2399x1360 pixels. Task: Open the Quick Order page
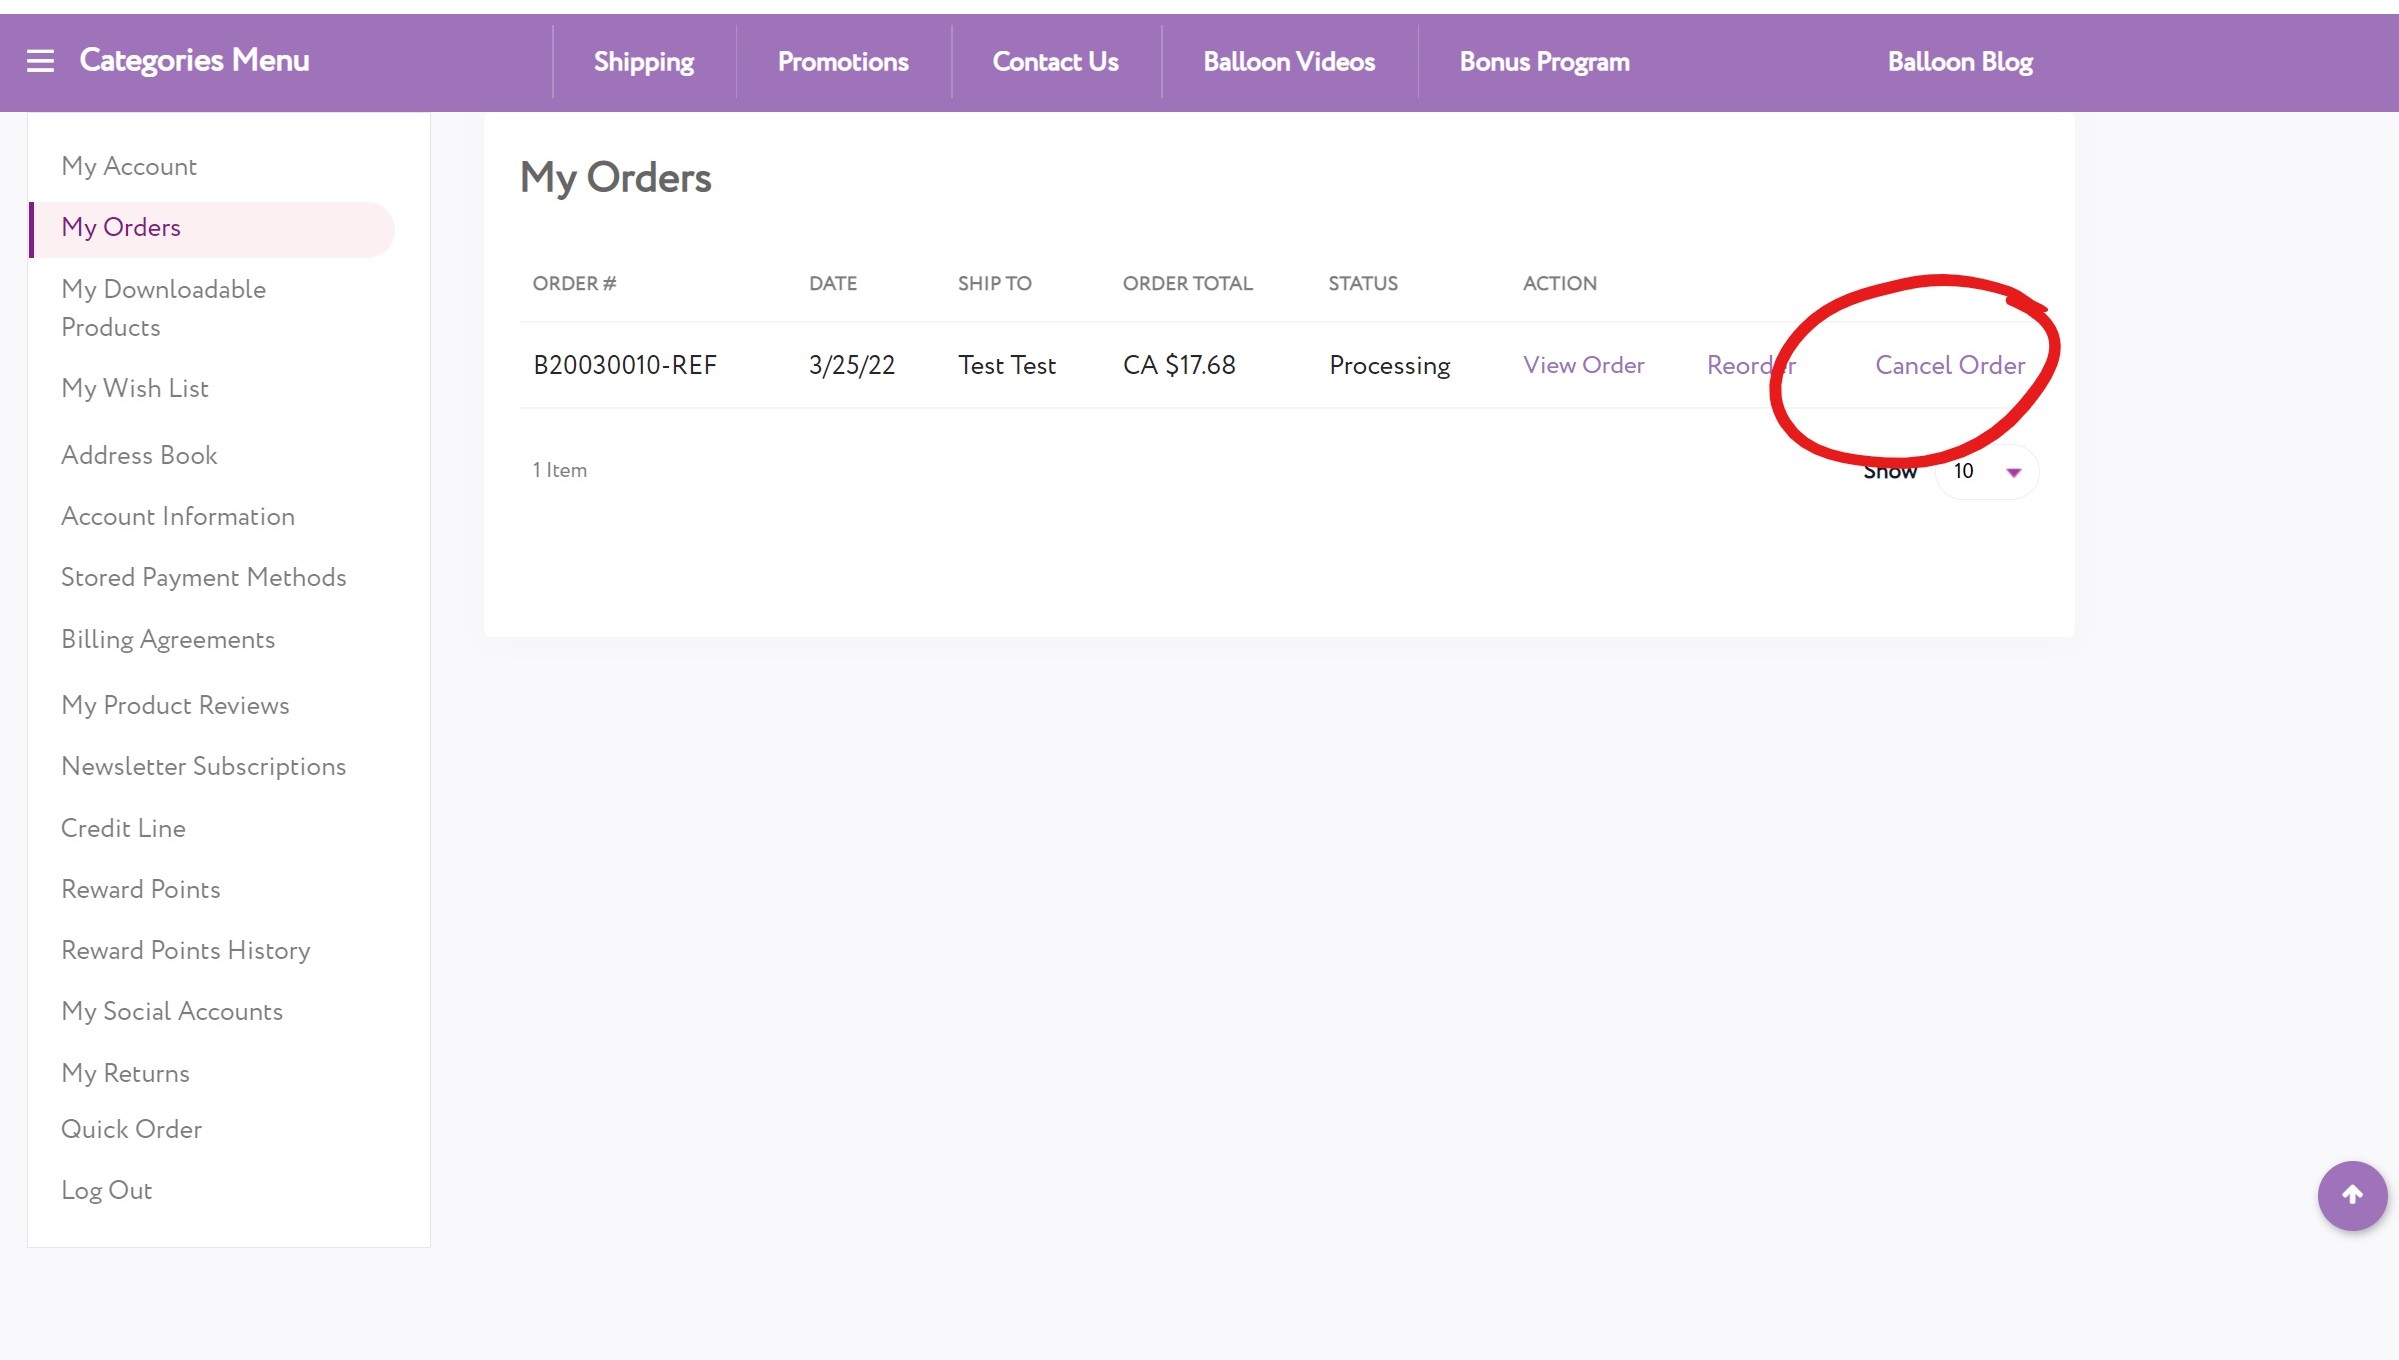point(131,1129)
